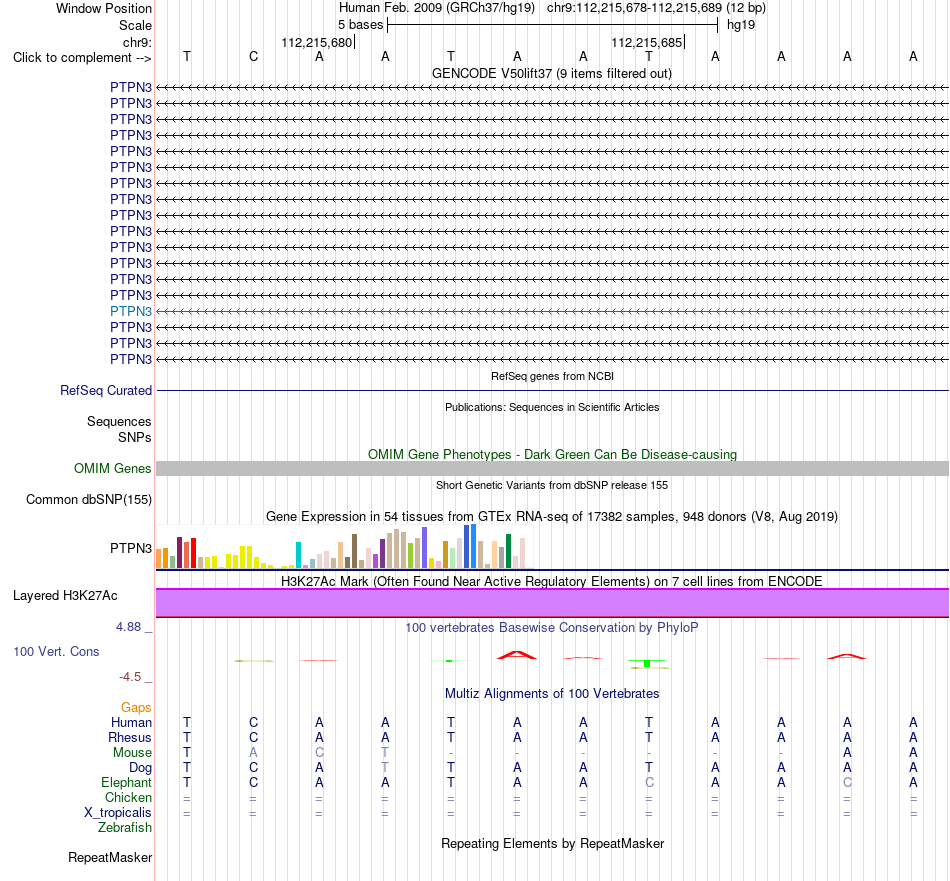The height and width of the screenshot is (881, 950).
Task: Select the 'X_tropicalis' alignment species label
Action: point(118,813)
